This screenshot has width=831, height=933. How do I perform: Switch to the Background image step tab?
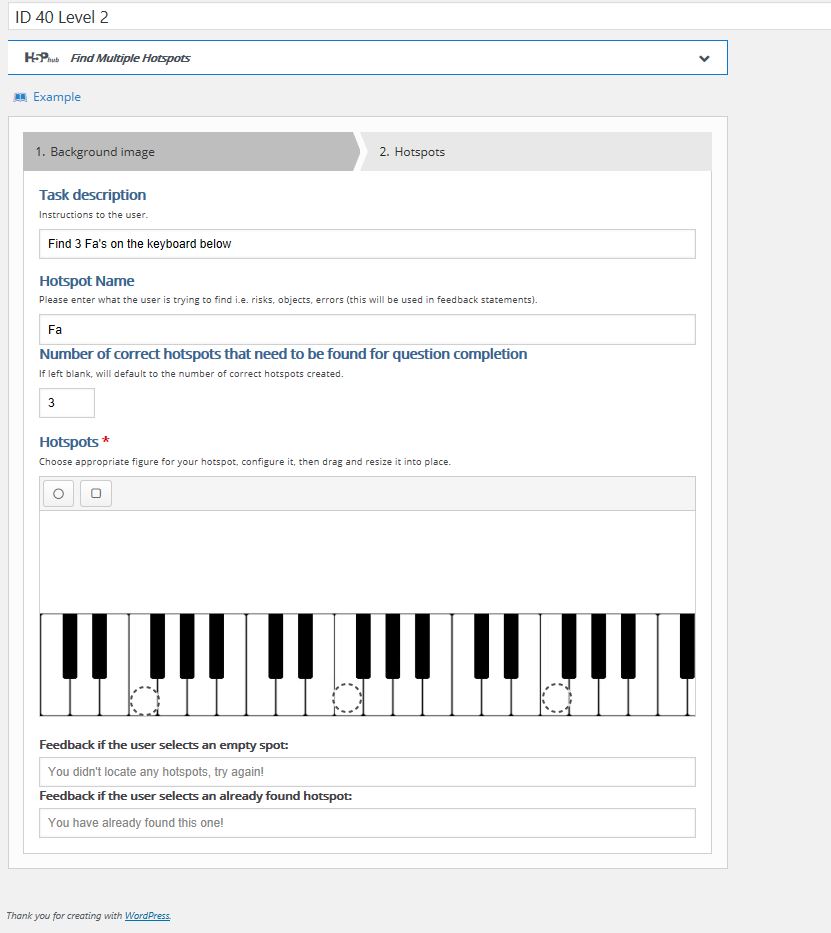point(192,152)
